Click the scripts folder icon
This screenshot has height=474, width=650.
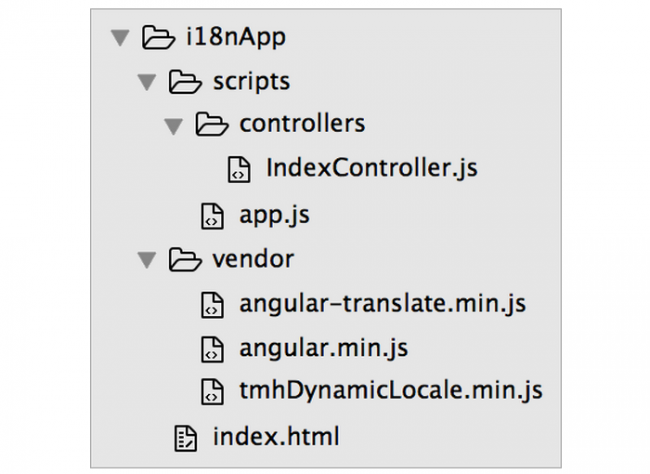click(185, 81)
